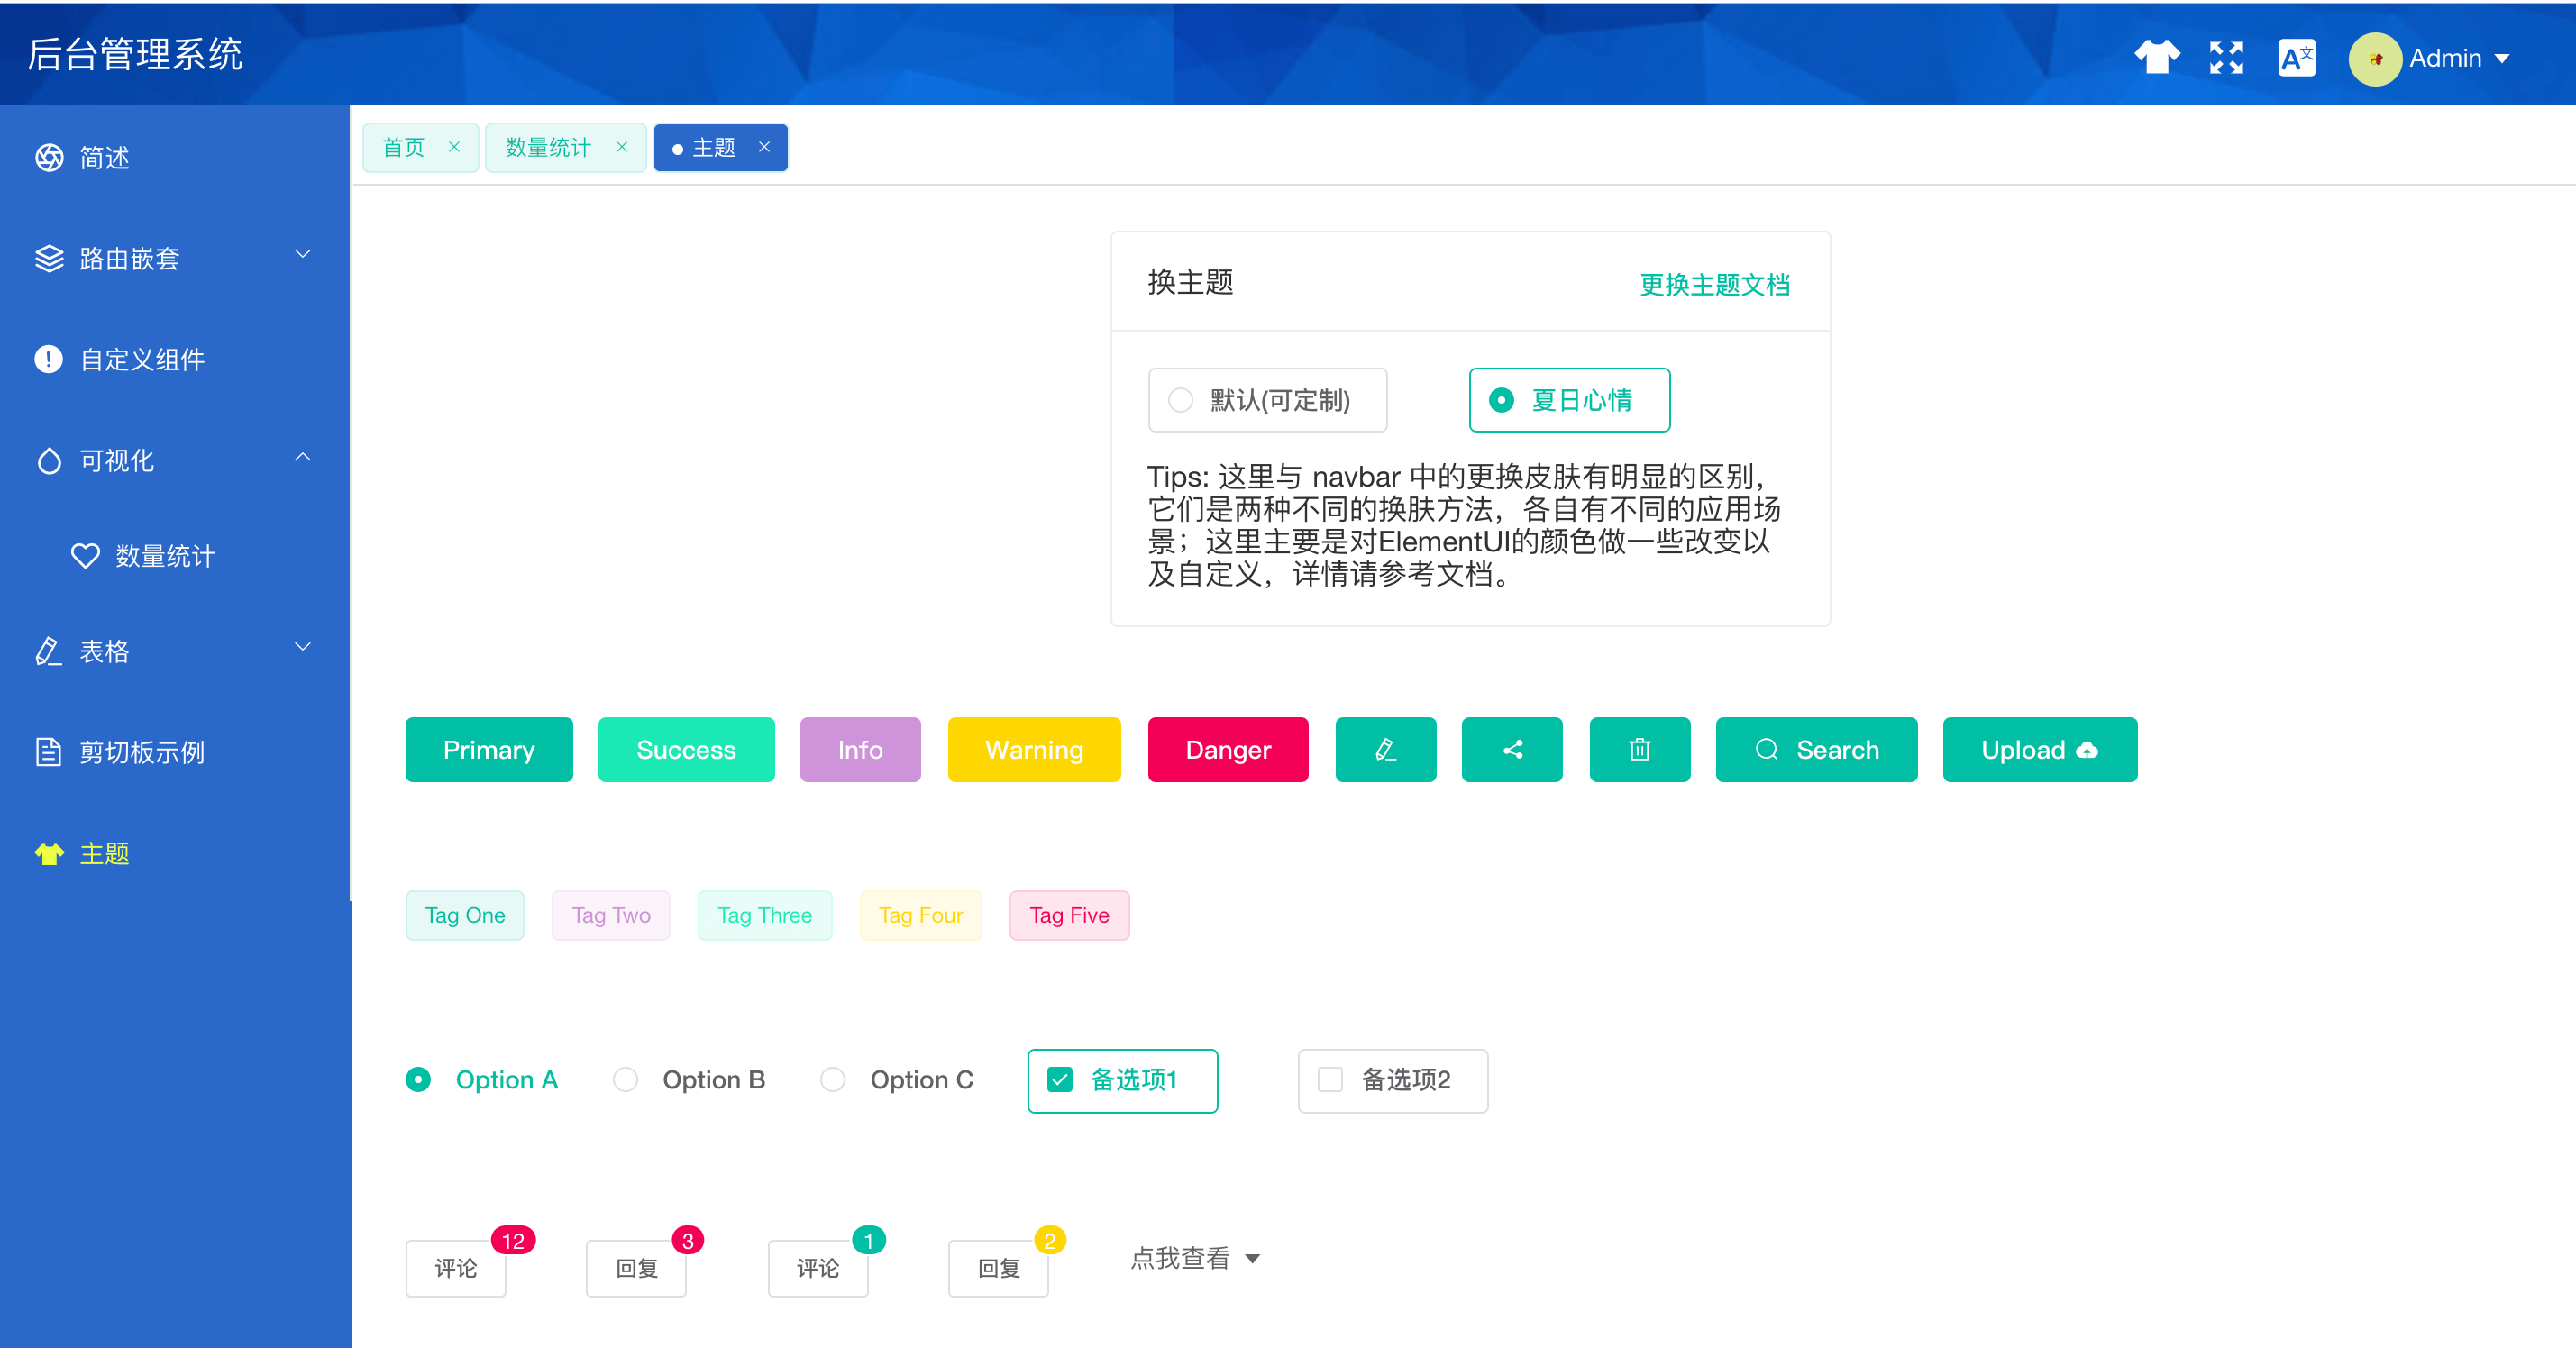Screen dimensions: 2576x1348
Task: Open 剪切板示例 in the sidebar
Action: click(142, 752)
